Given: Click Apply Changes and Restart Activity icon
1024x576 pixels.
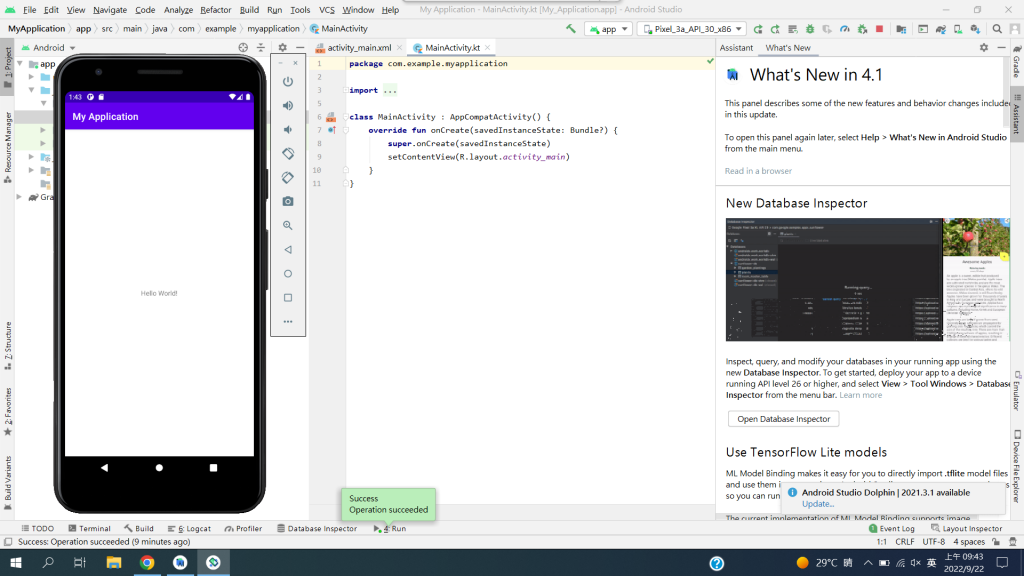Looking at the screenshot, I should (x=775, y=29).
